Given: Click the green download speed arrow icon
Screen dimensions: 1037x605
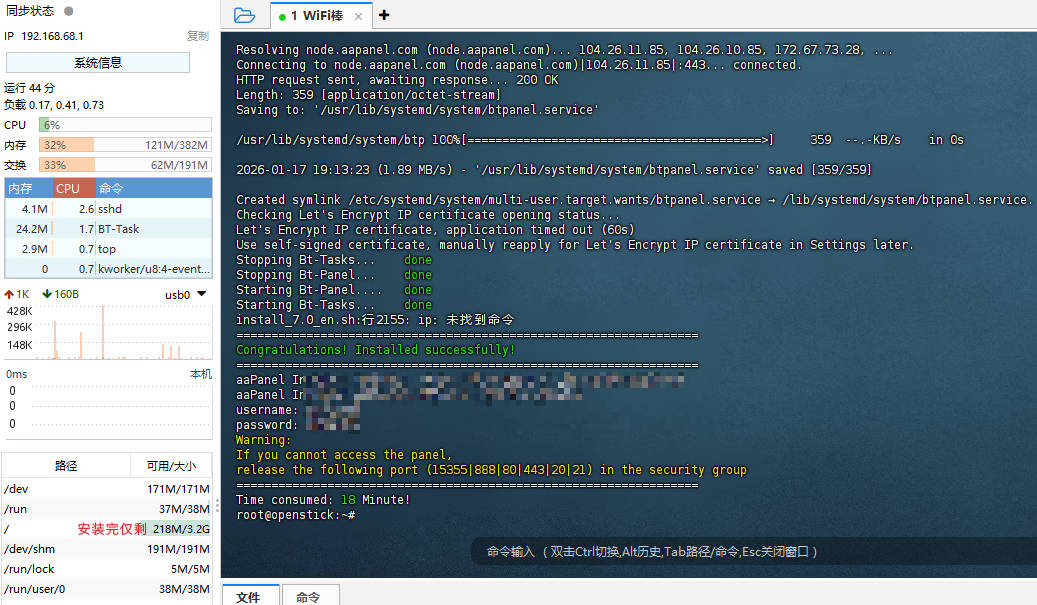Looking at the screenshot, I should (47, 294).
